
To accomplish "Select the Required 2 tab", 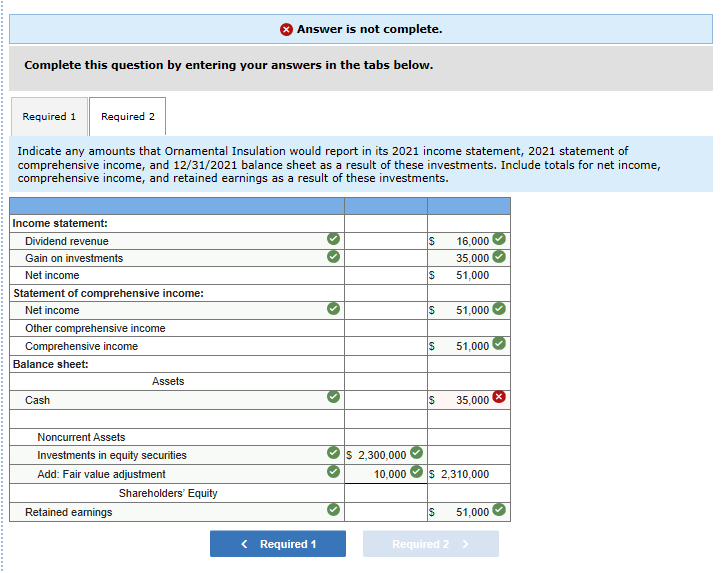I will click(x=128, y=116).
